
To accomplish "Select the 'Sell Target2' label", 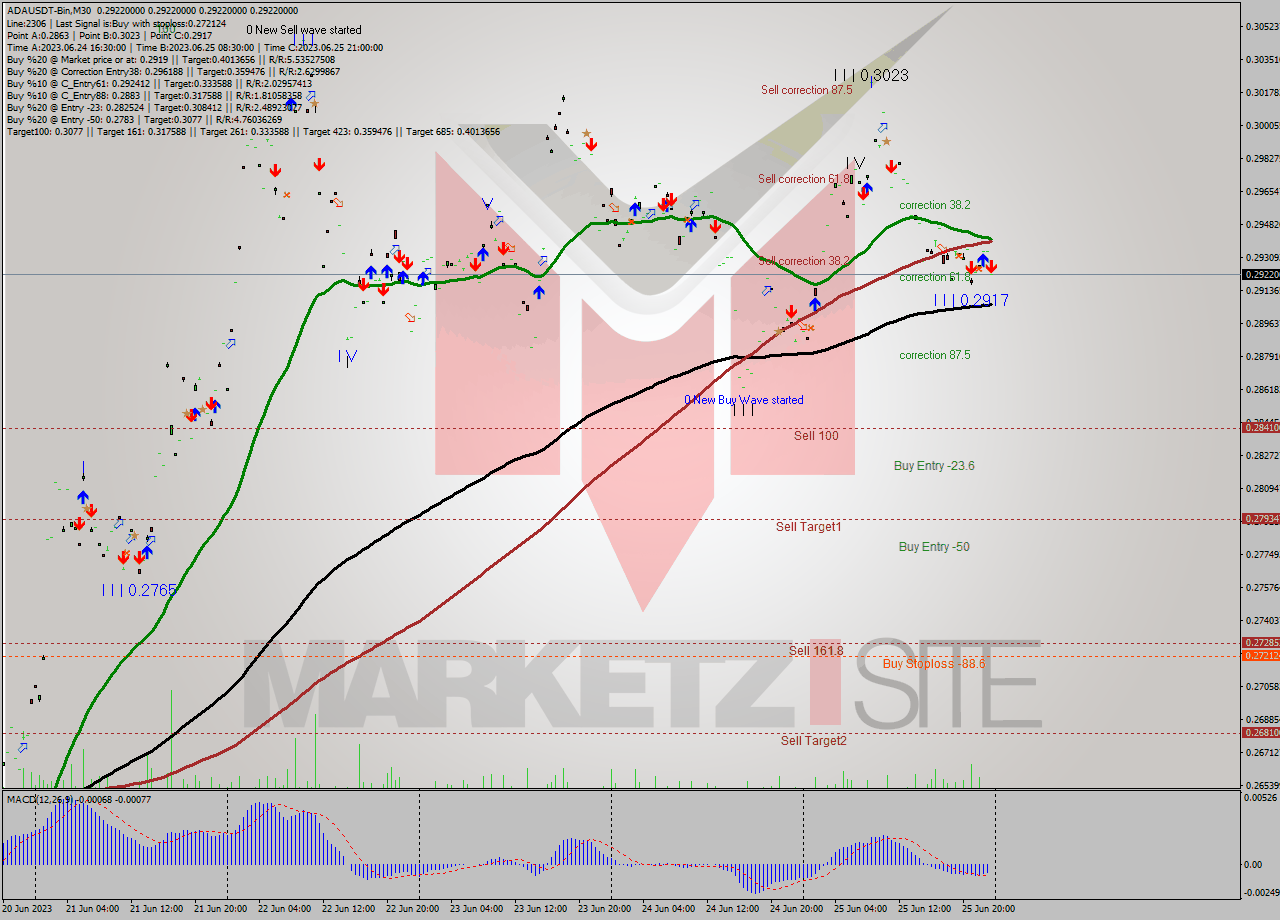I will pyautogui.click(x=814, y=741).
